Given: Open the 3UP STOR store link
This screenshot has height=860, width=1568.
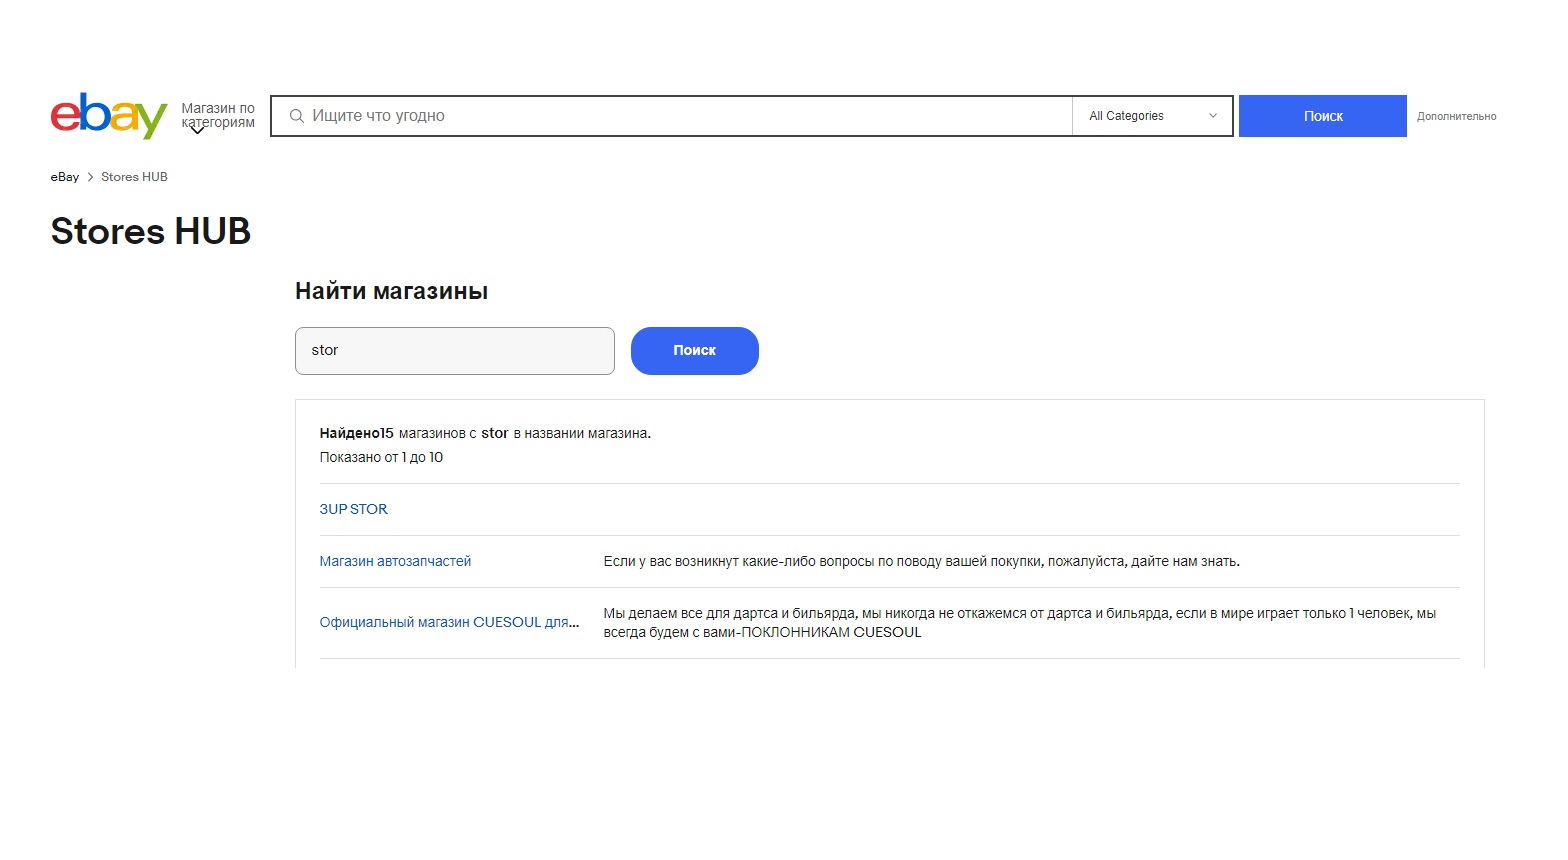Looking at the screenshot, I should coord(354,509).
